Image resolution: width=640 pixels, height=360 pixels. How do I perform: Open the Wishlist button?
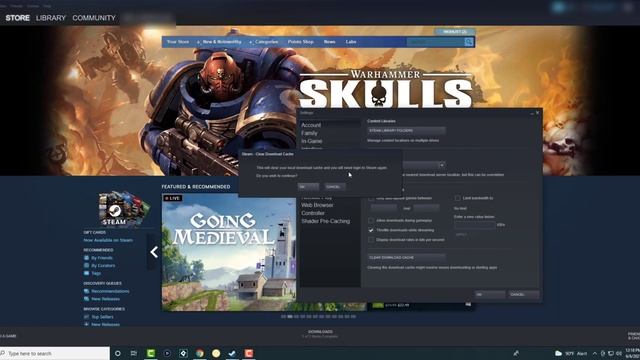pos(454,31)
